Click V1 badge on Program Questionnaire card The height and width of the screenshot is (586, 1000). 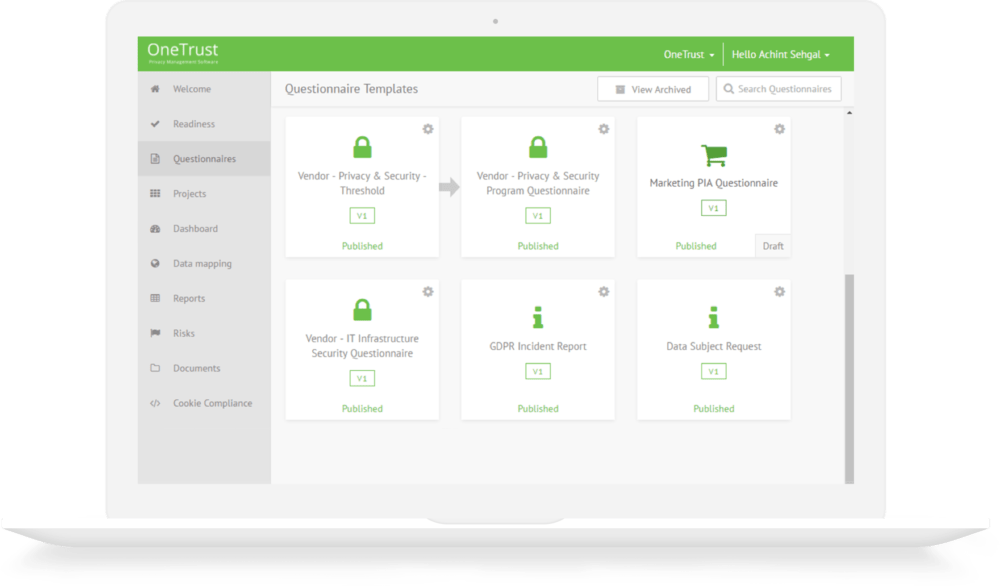pos(538,216)
